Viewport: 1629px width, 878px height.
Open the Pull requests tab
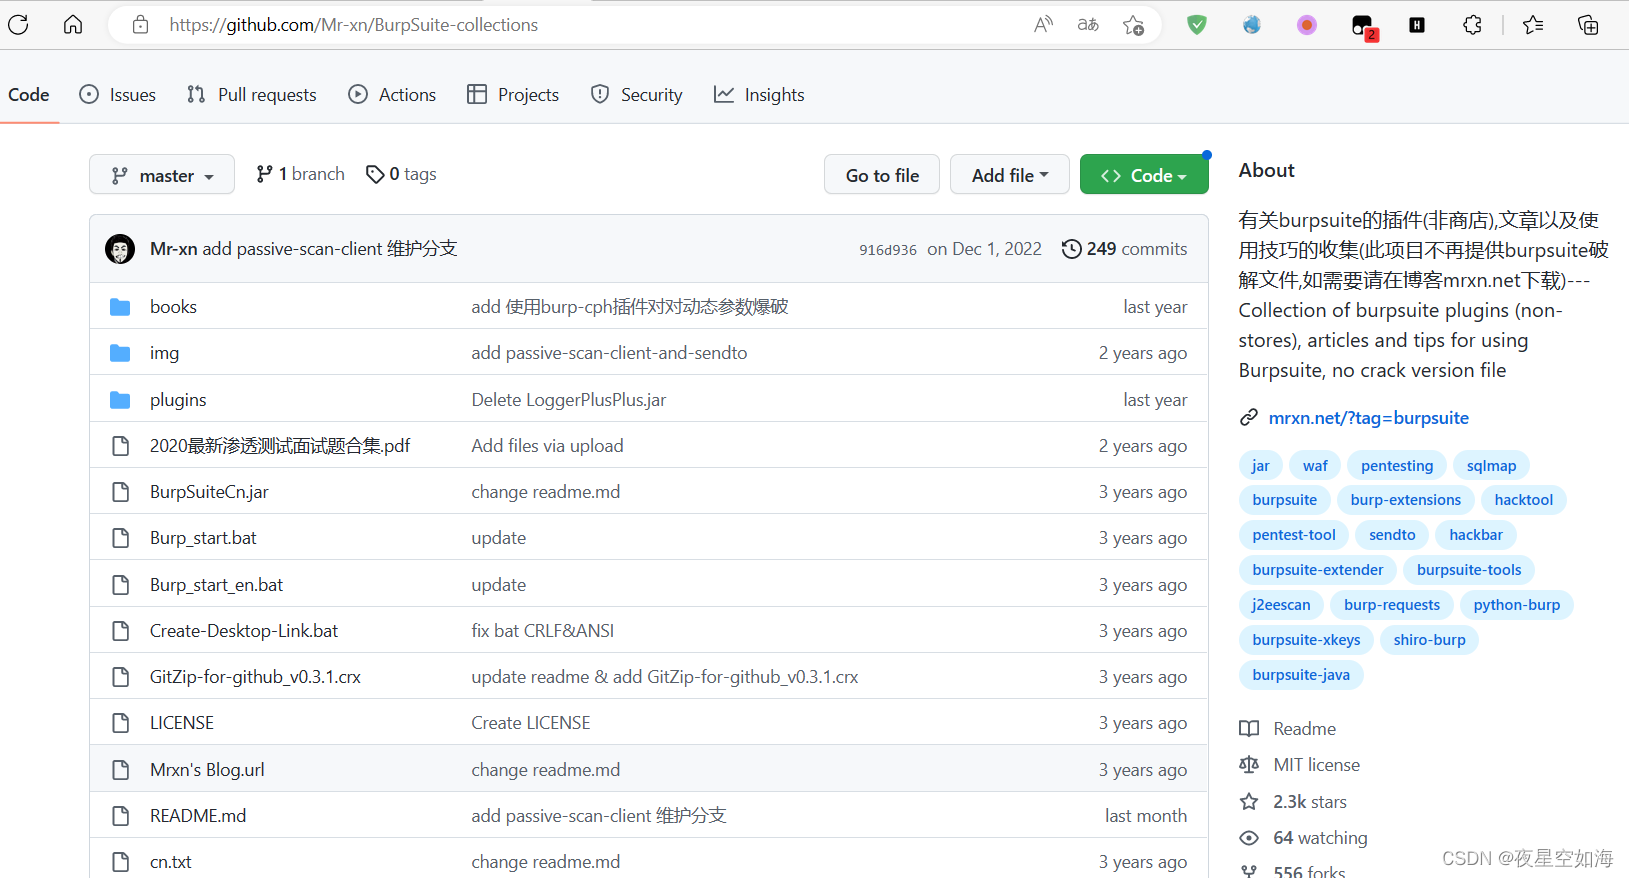click(252, 95)
